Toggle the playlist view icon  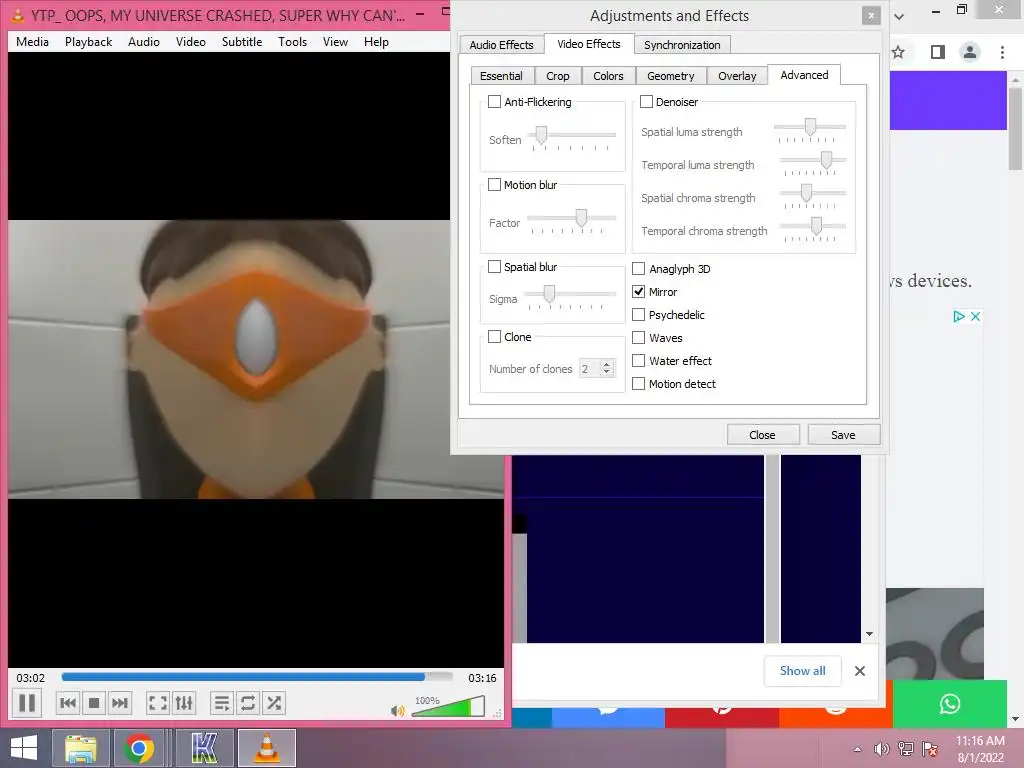tap(221, 703)
